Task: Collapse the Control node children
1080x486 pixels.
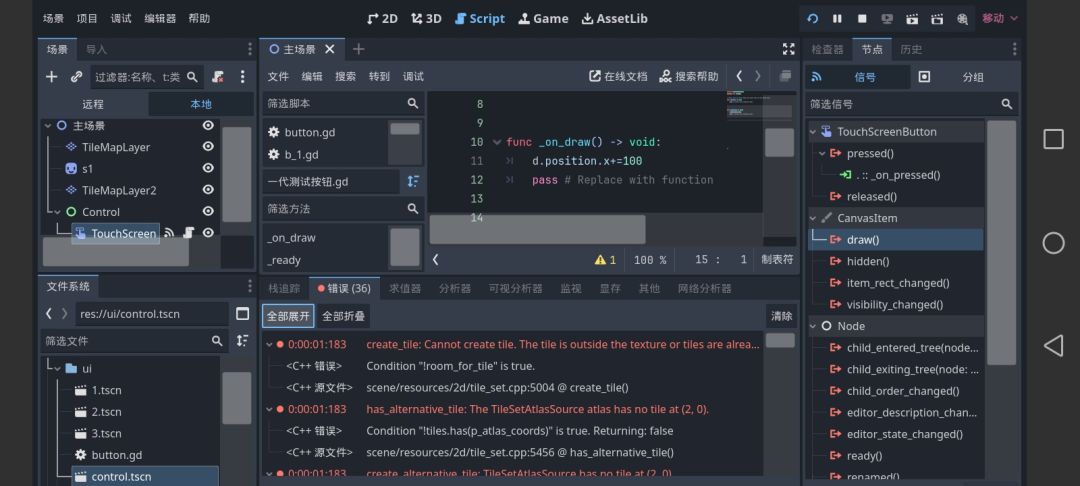Action: point(57,212)
